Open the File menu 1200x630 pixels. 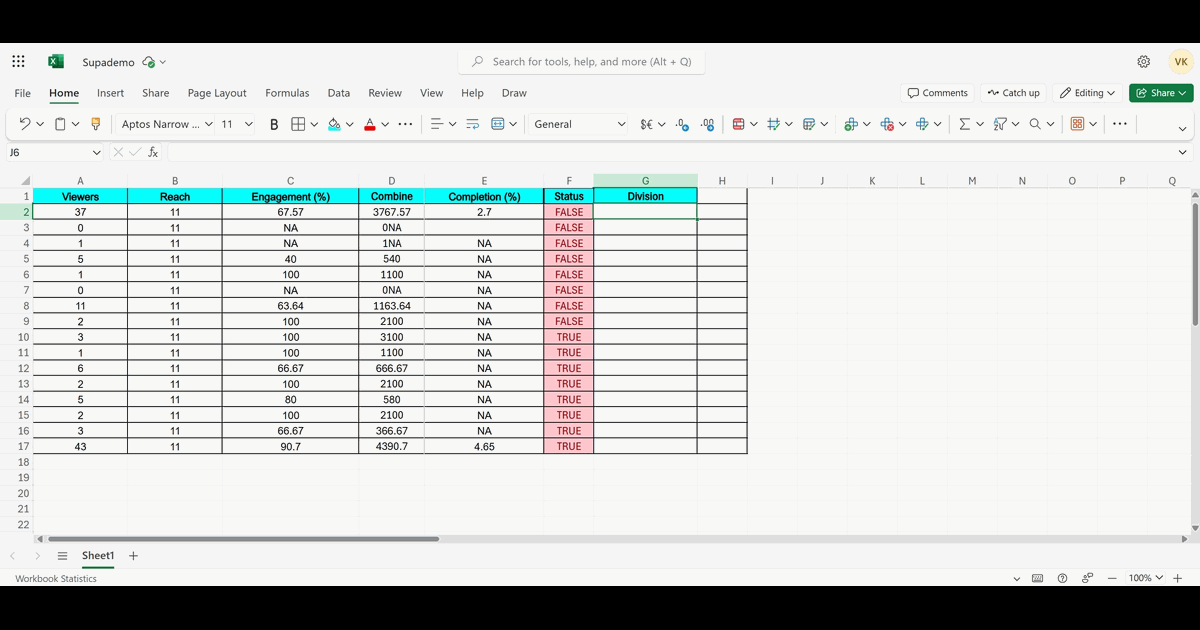pyautogui.click(x=23, y=93)
